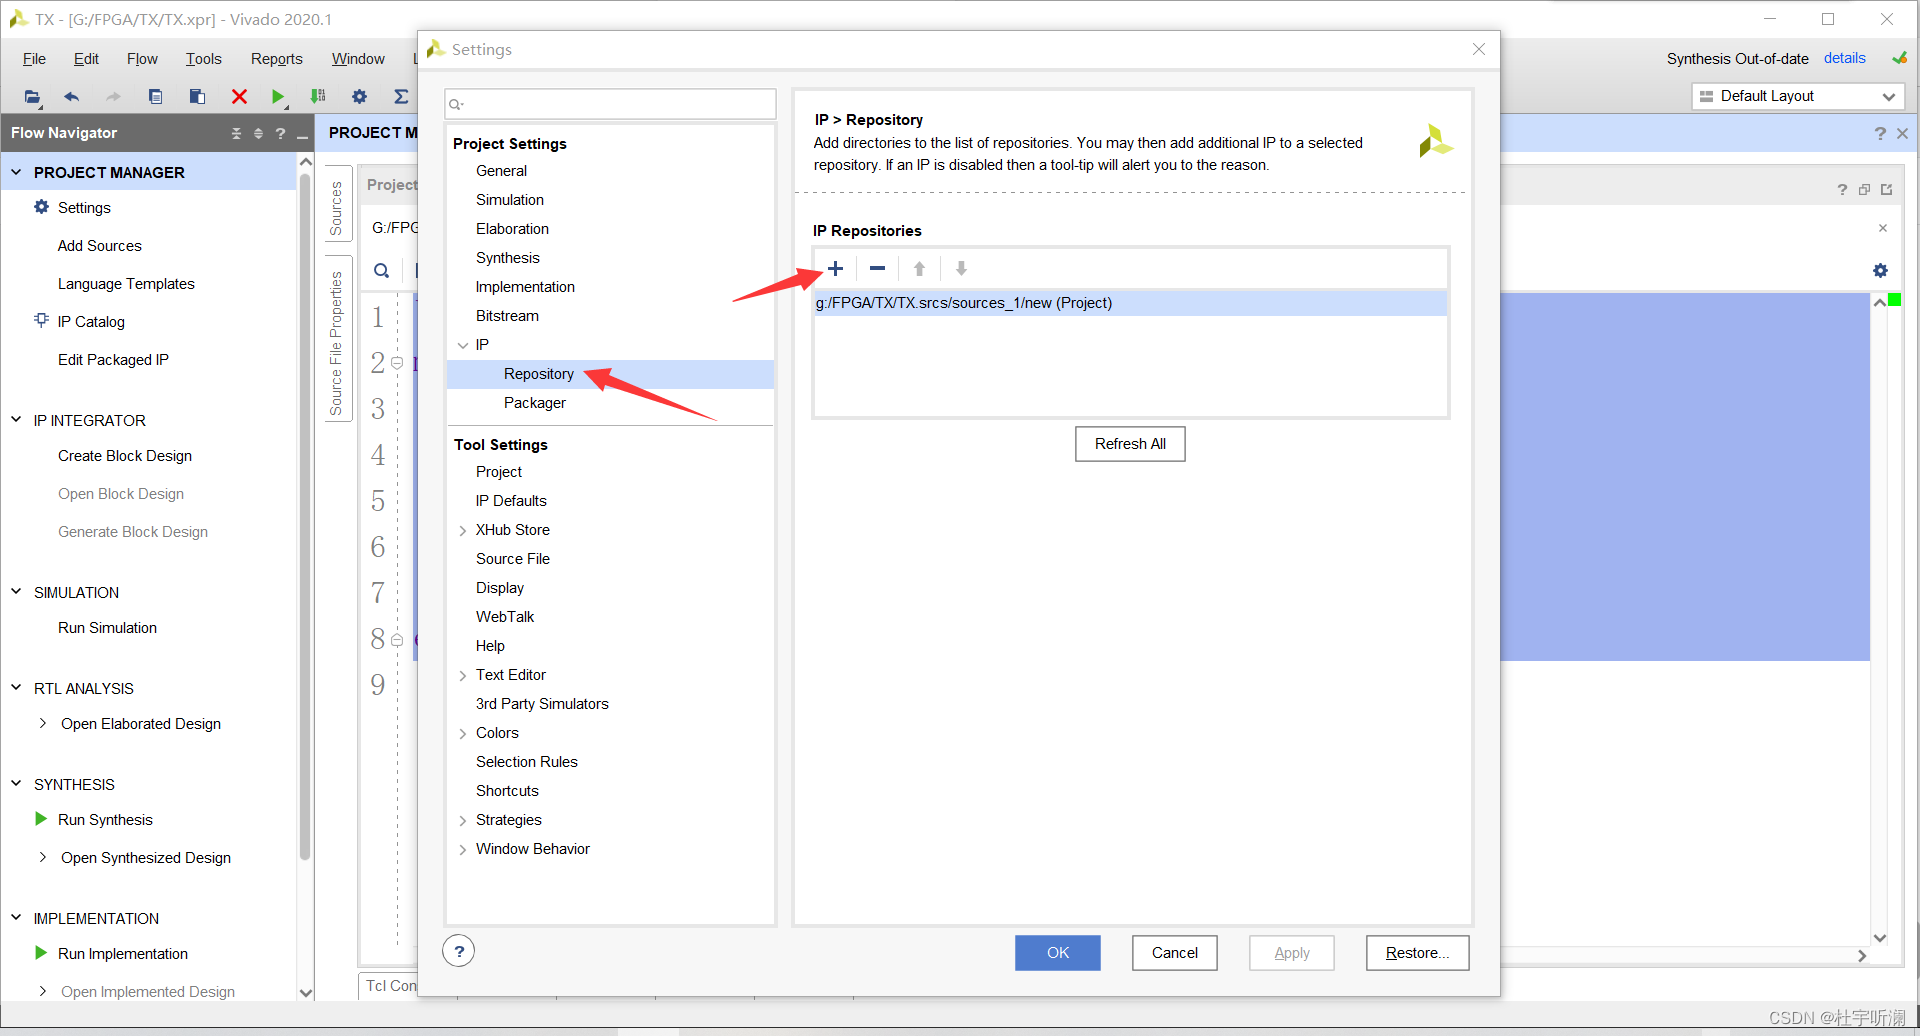Select Bitstream in Project Settings
The width and height of the screenshot is (1920, 1036).
(x=507, y=316)
